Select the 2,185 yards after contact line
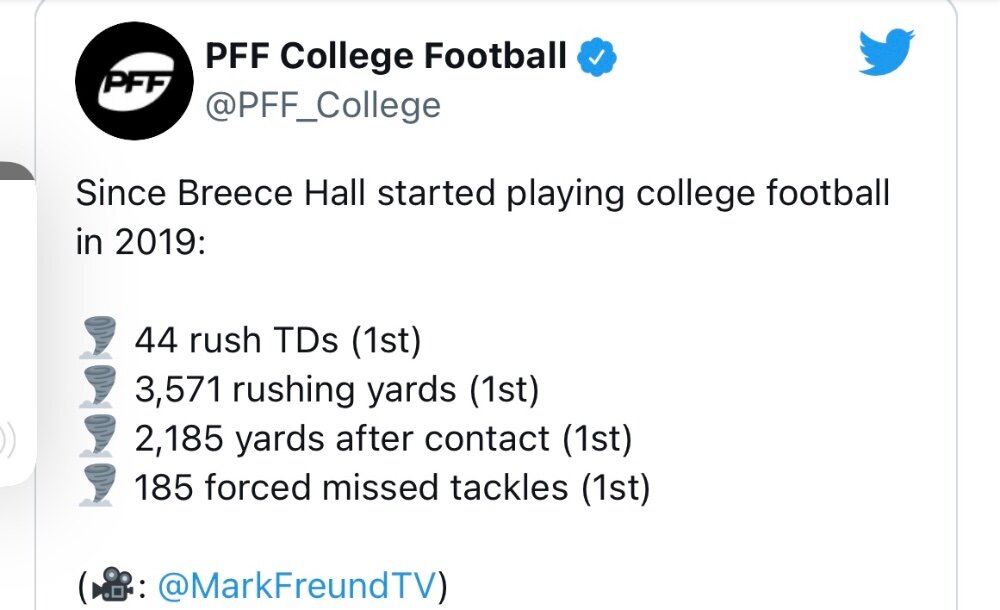The image size is (1000, 610). click(x=383, y=438)
